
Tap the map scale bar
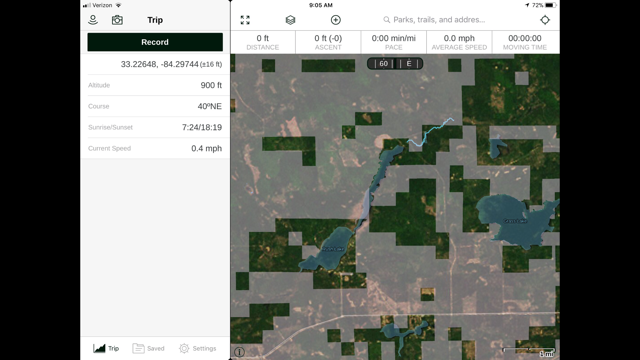529,351
